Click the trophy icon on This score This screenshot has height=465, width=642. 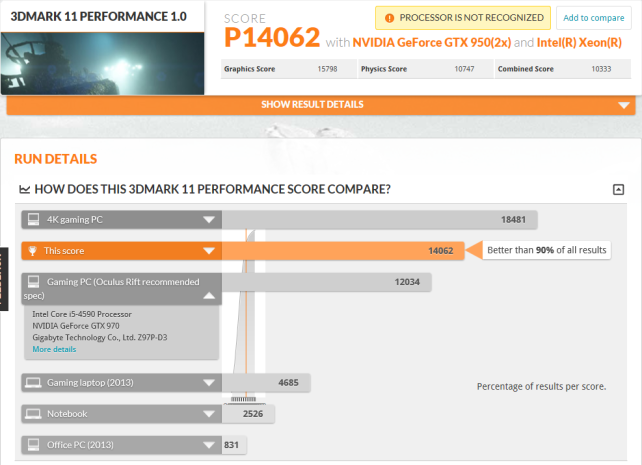click(32, 251)
